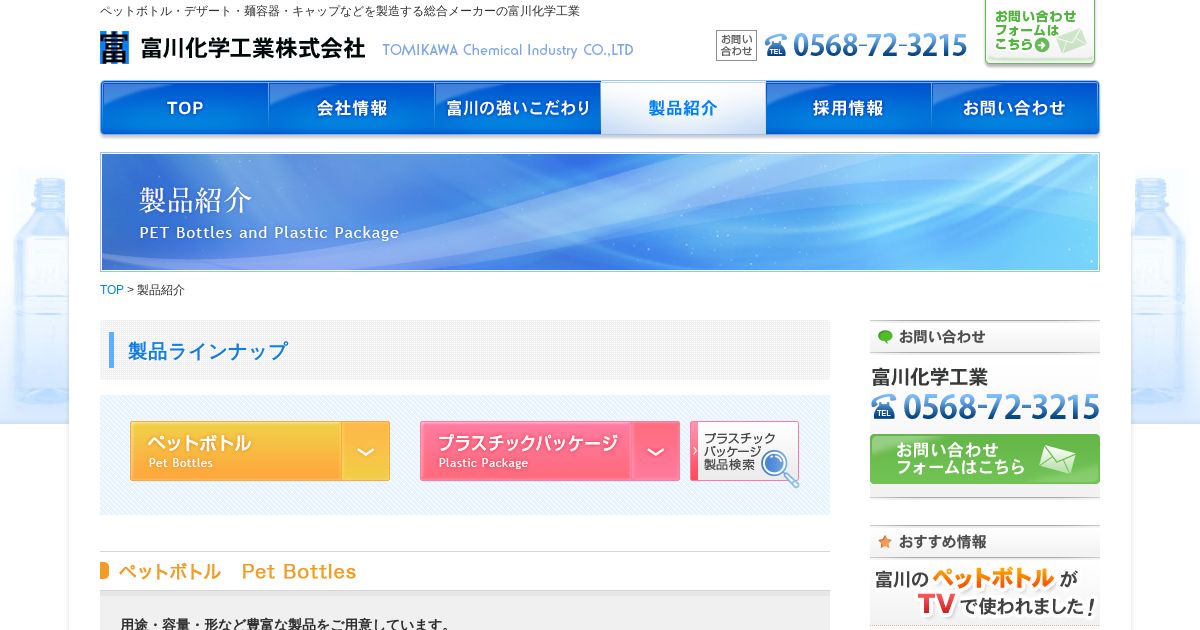The image size is (1200, 630).
Task: Click the Tomikawa company logo icon
Action: point(114,48)
